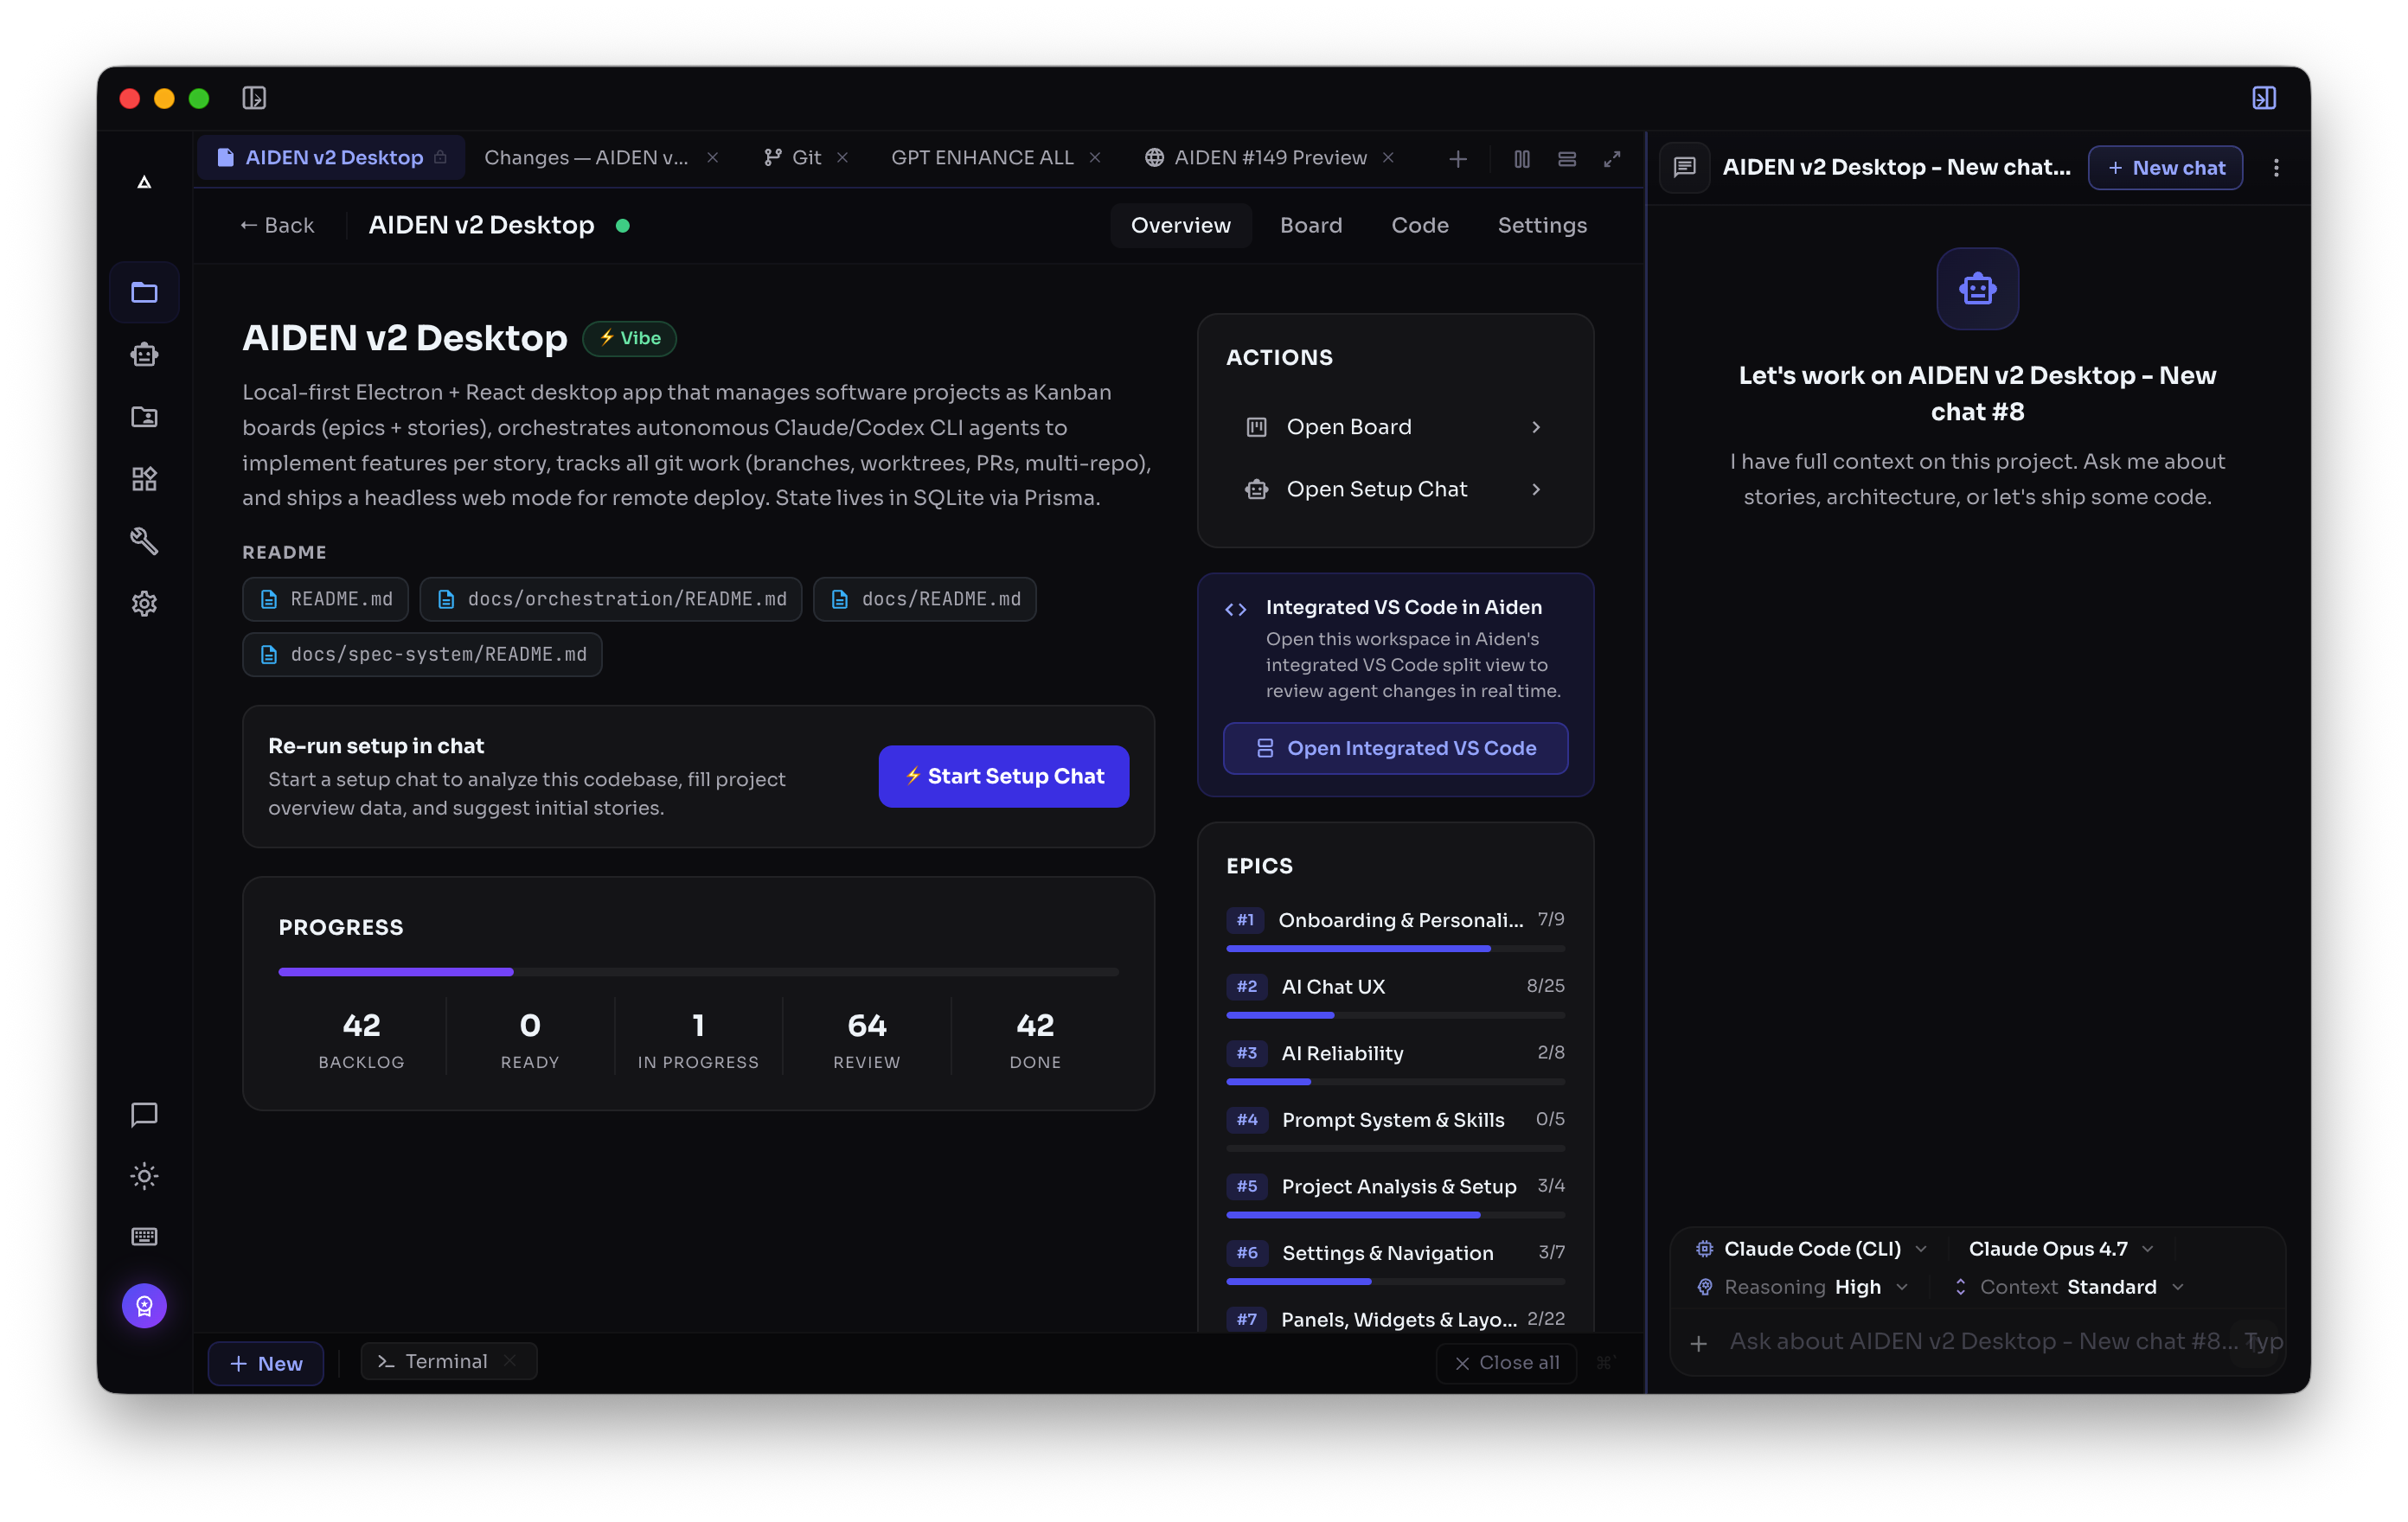Click the Aiden logo triangle icon
Image resolution: width=2408 pixels, height=1522 pixels.
144,182
